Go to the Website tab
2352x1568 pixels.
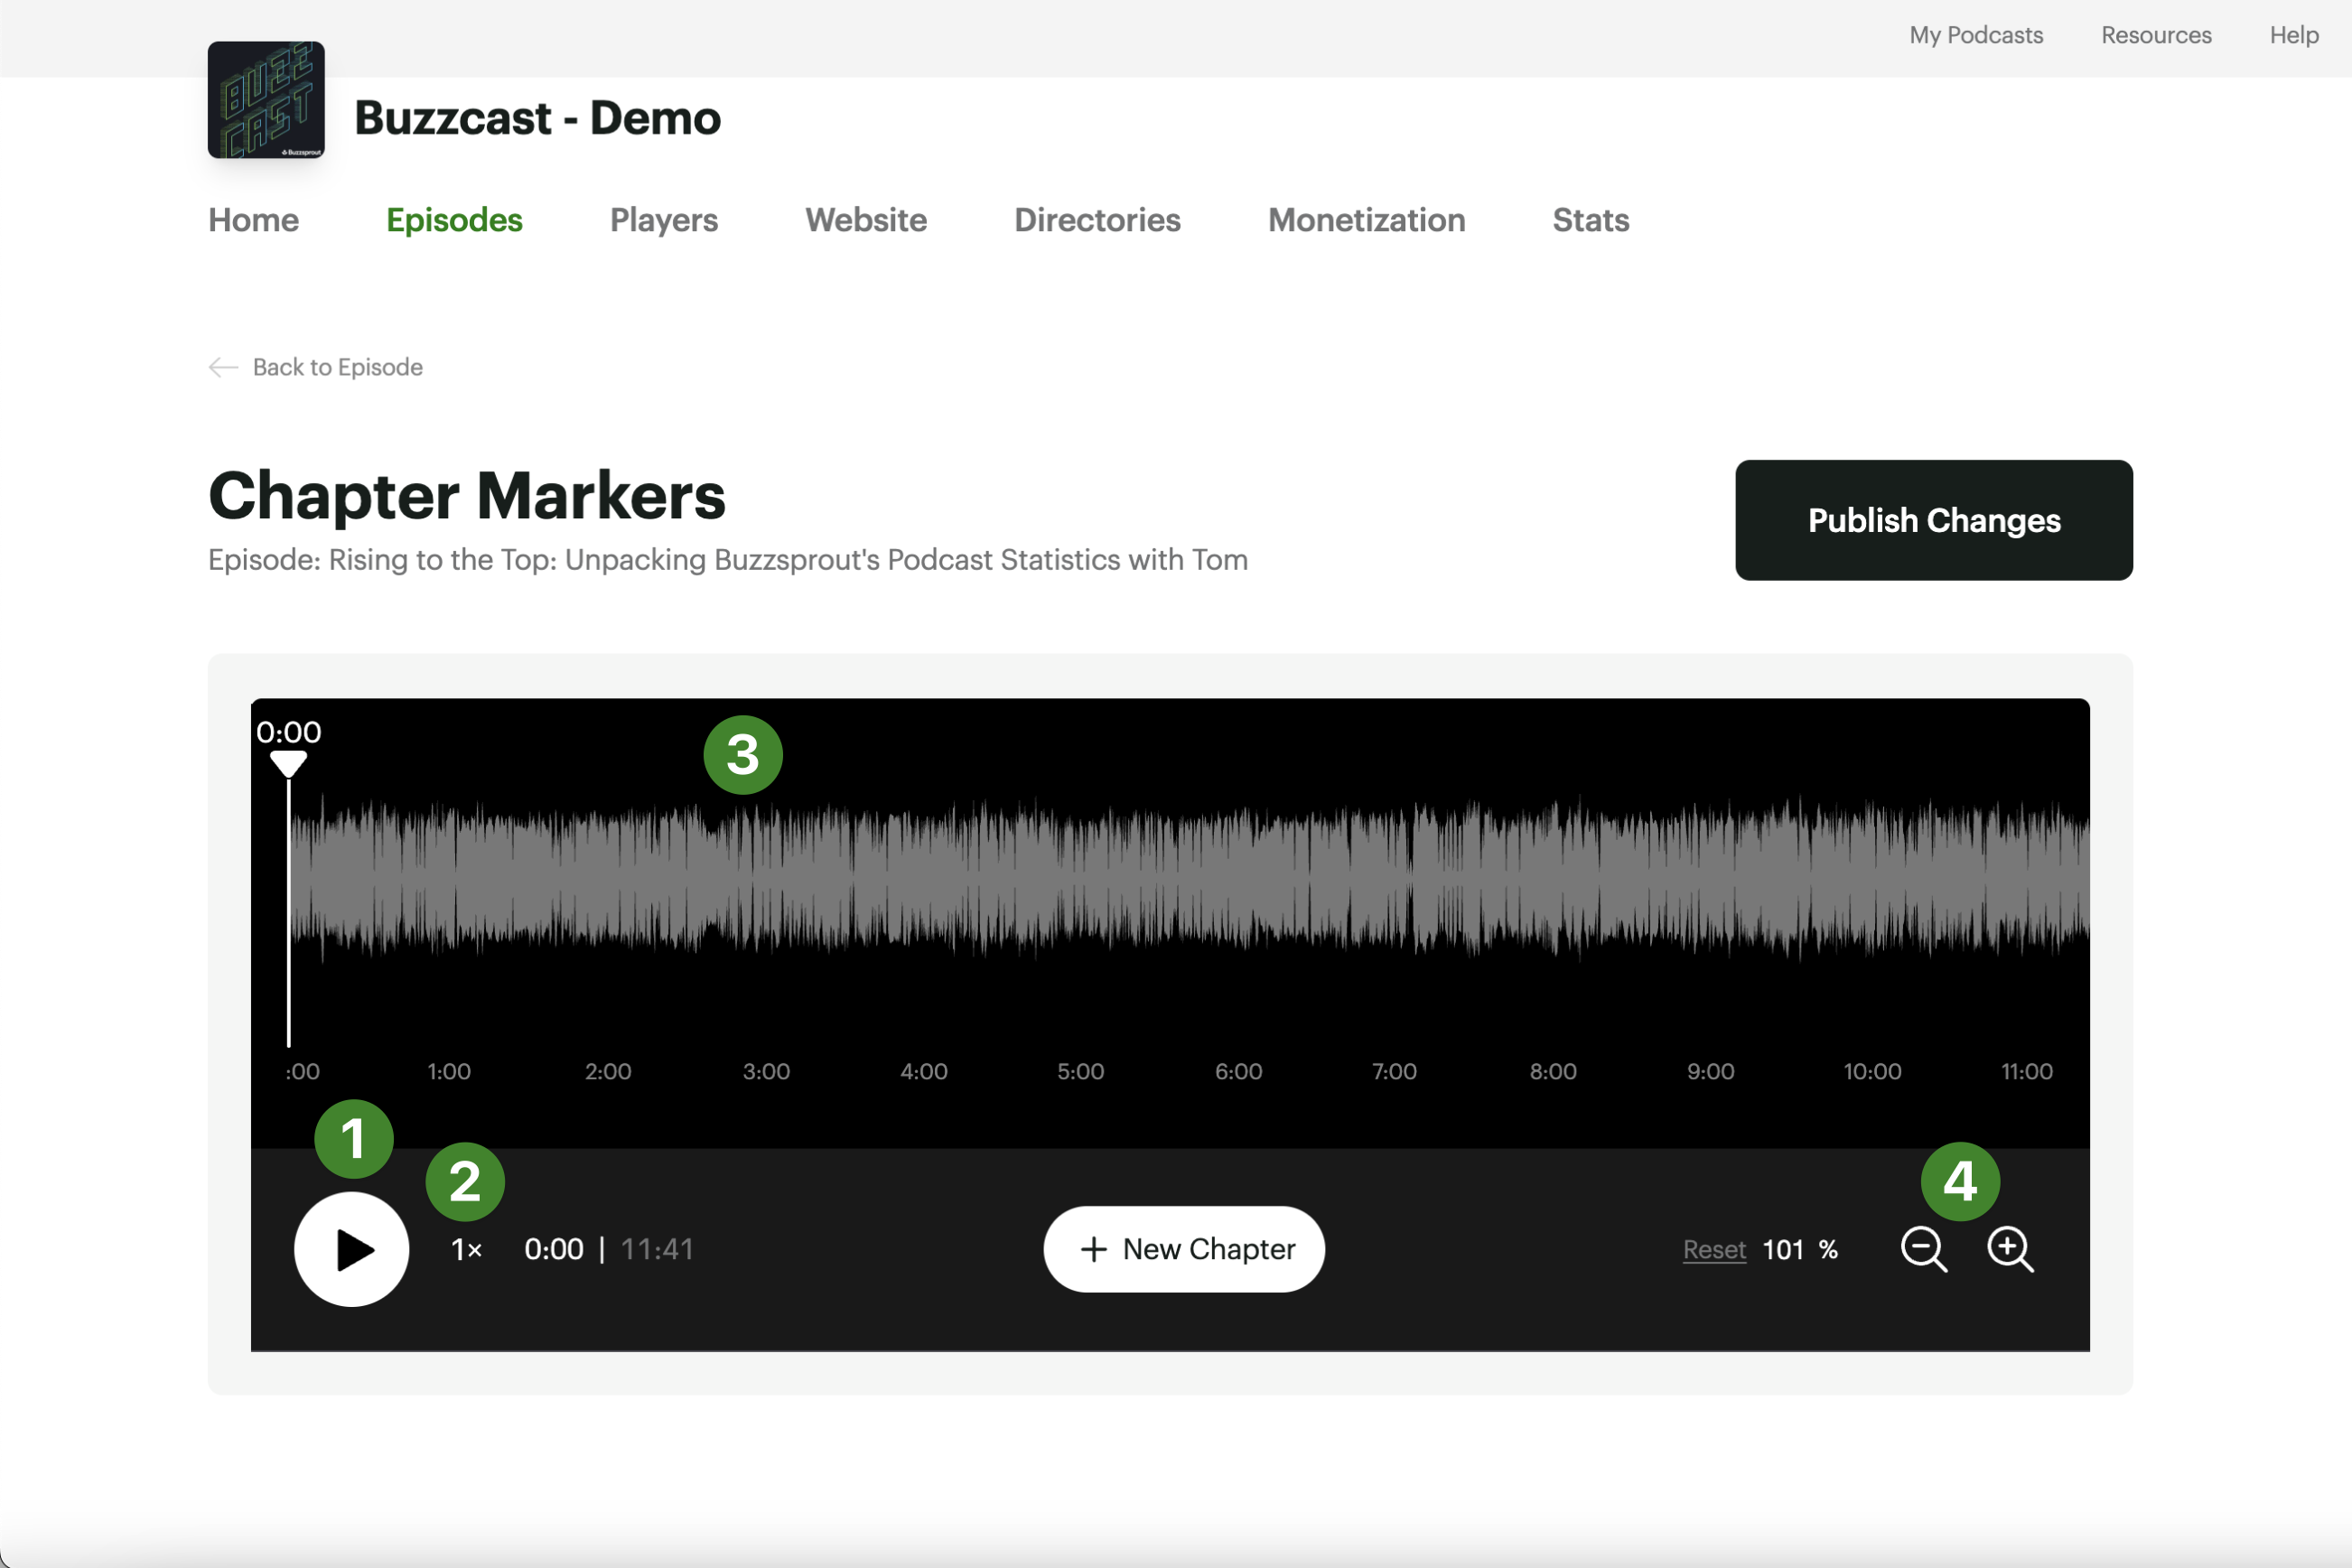865,220
